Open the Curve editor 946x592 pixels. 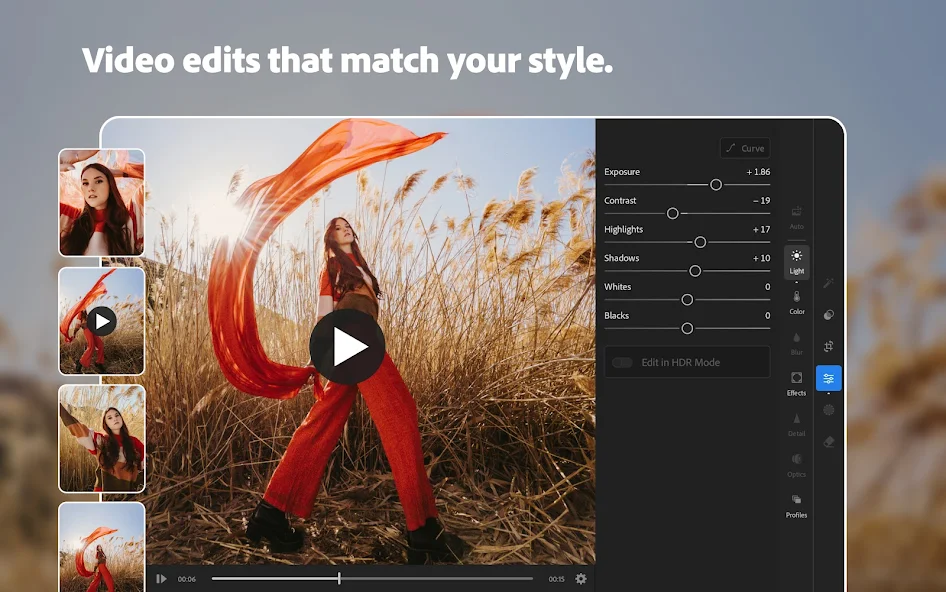(745, 147)
